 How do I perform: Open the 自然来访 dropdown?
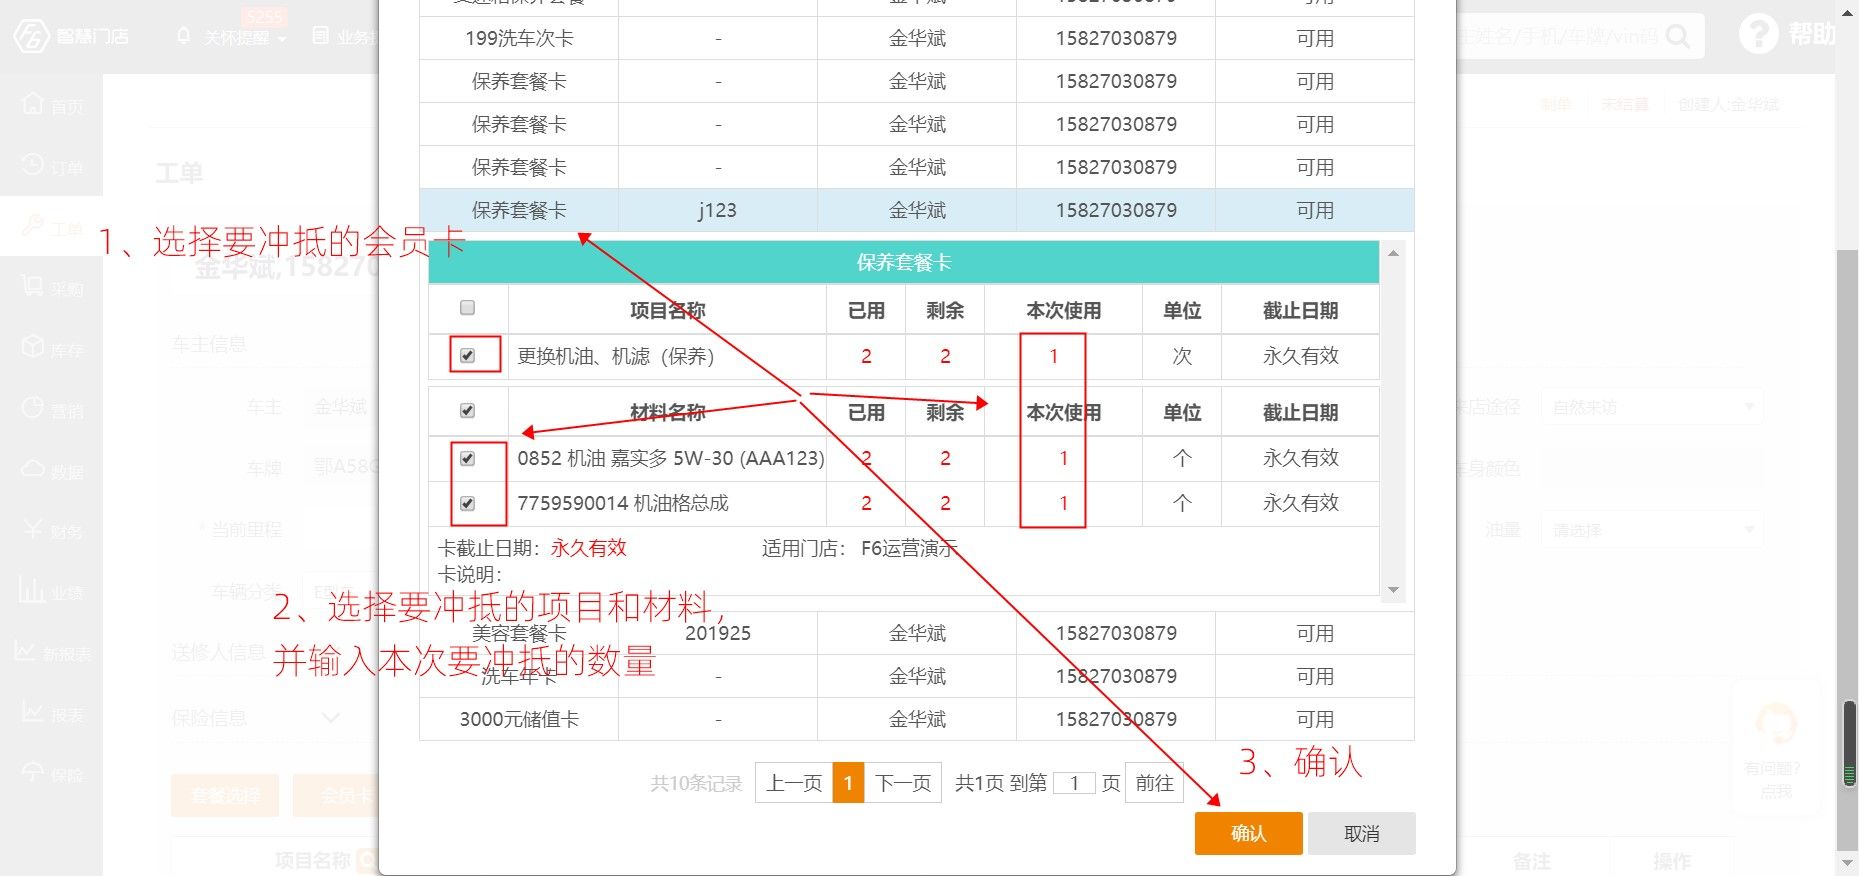click(x=1651, y=407)
